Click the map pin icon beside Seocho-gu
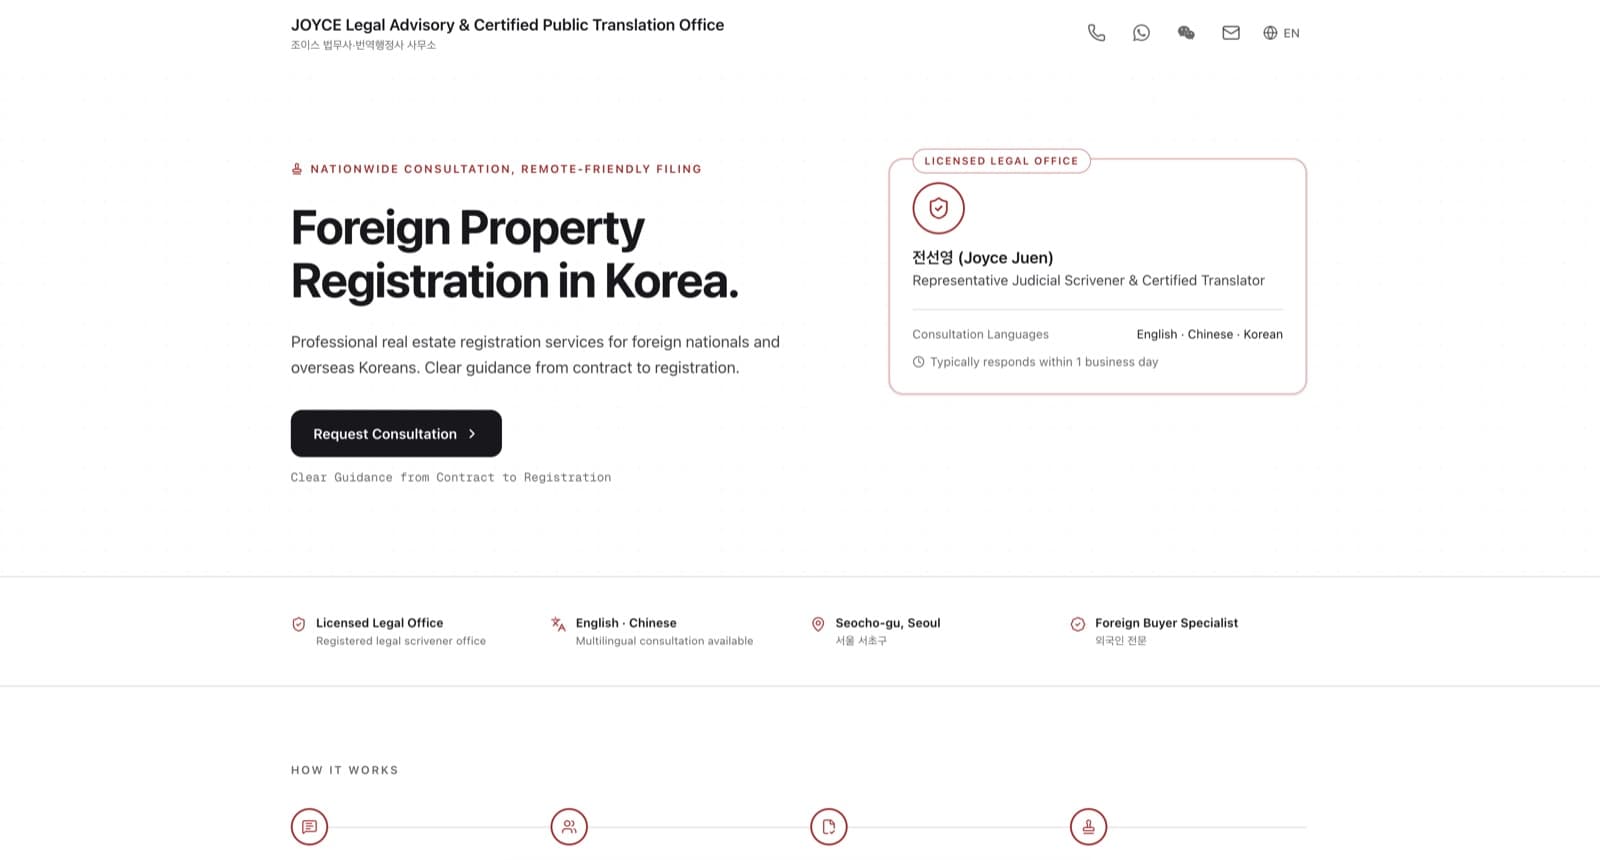 pyautogui.click(x=818, y=624)
